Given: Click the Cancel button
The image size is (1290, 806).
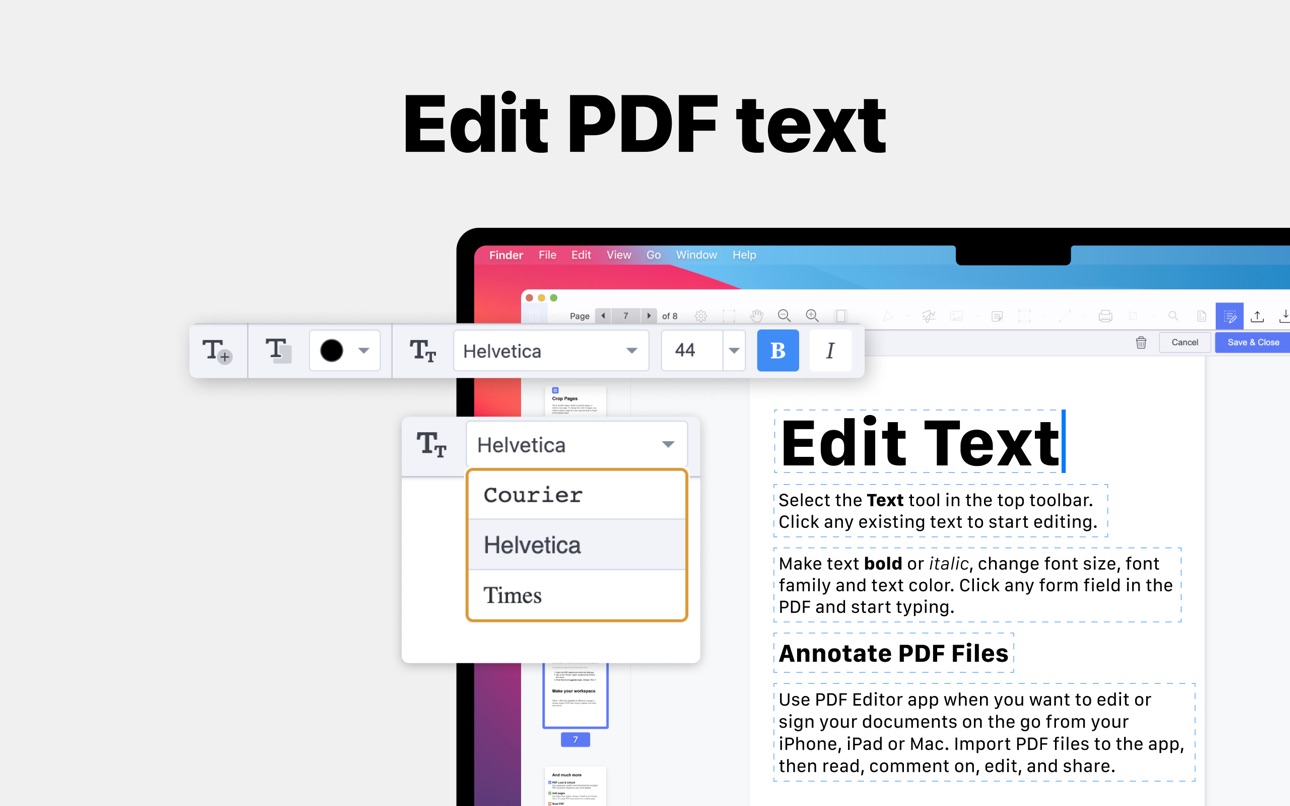Looking at the screenshot, I should tap(1185, 342).
